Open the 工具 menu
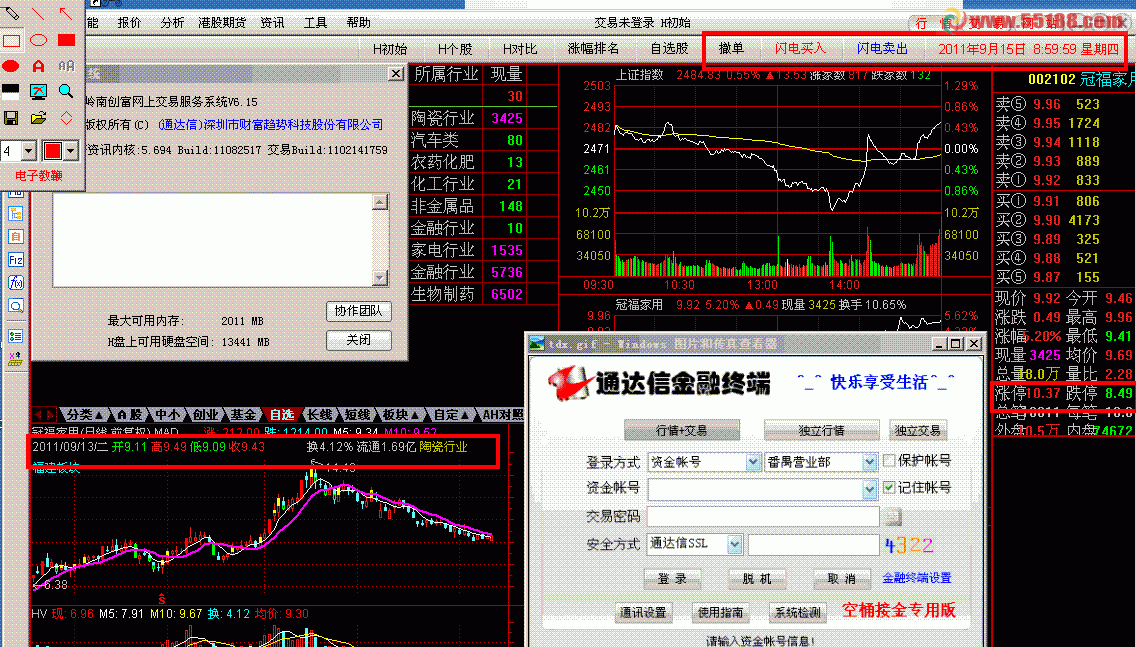 tap(315, 22)
